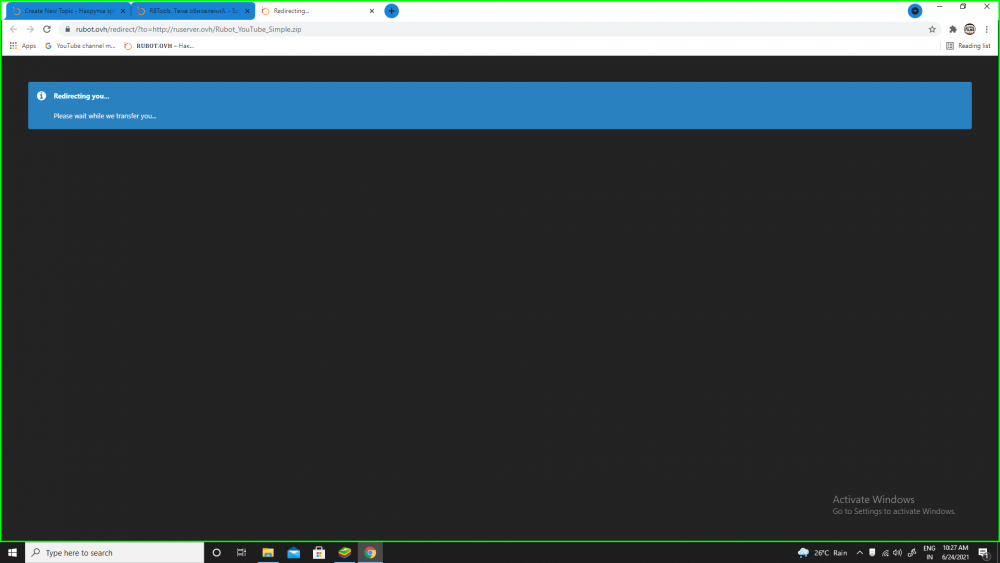Viewport: 1000px width, 563px height.
Task: Open the network Wi-Fi tray icon
Action: [x=885, y=553]
